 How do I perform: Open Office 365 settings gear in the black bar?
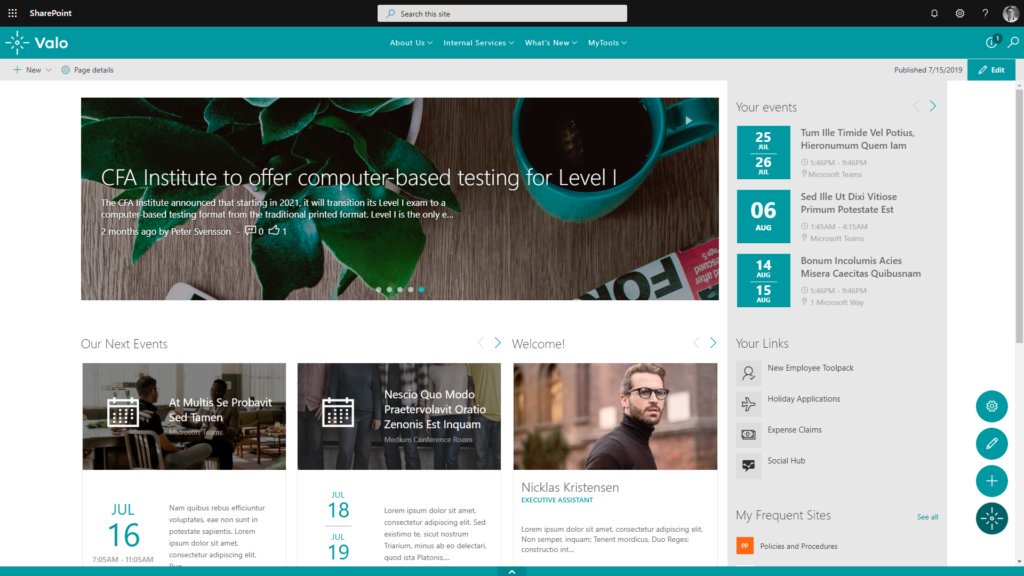[959, 13]
